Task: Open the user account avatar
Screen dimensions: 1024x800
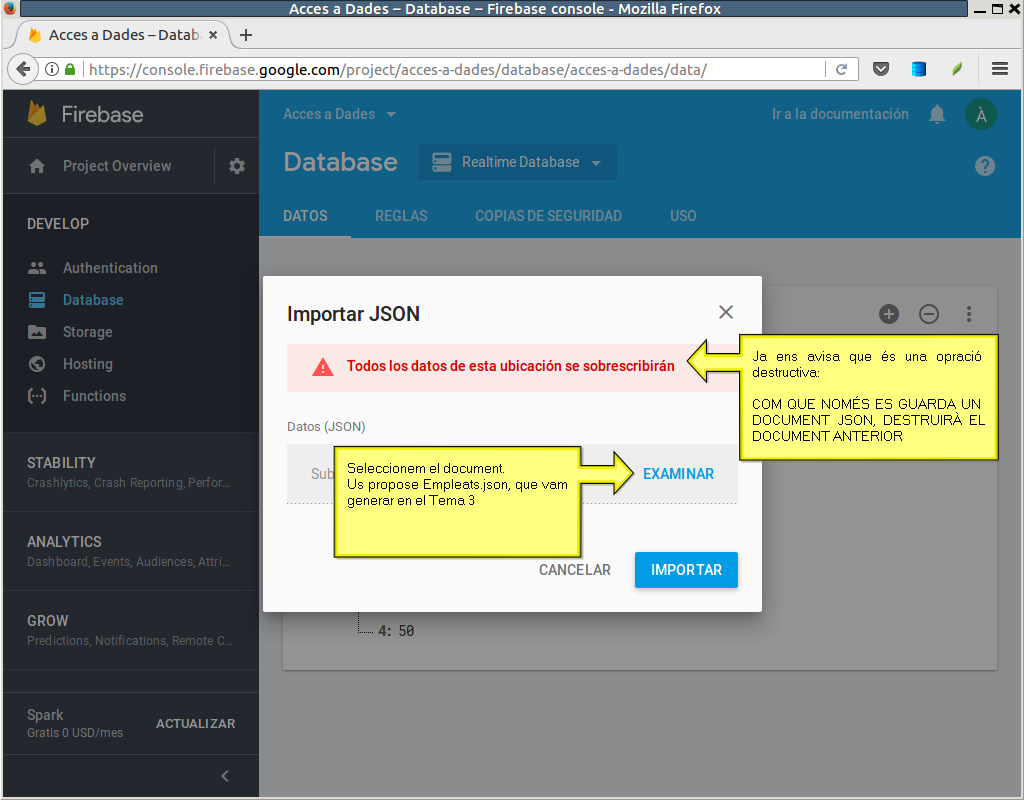Action: (x=981, y=115)
